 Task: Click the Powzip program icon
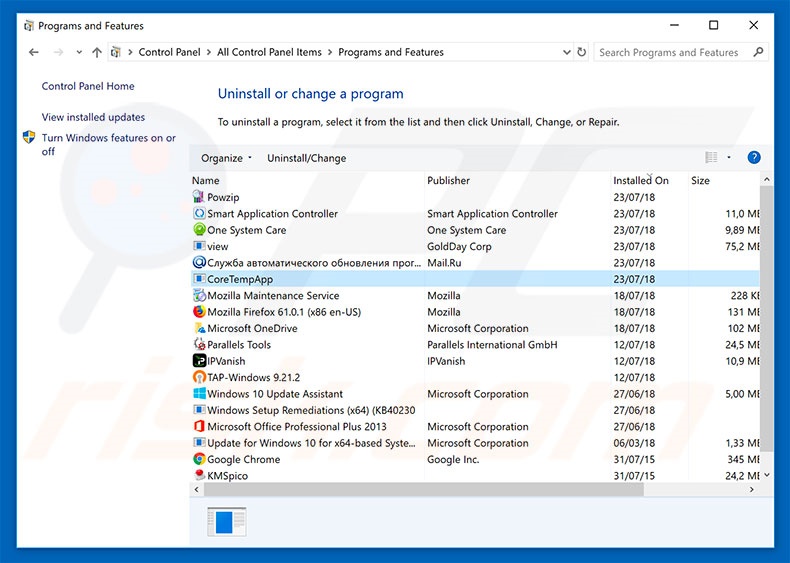tap(199, 197)
